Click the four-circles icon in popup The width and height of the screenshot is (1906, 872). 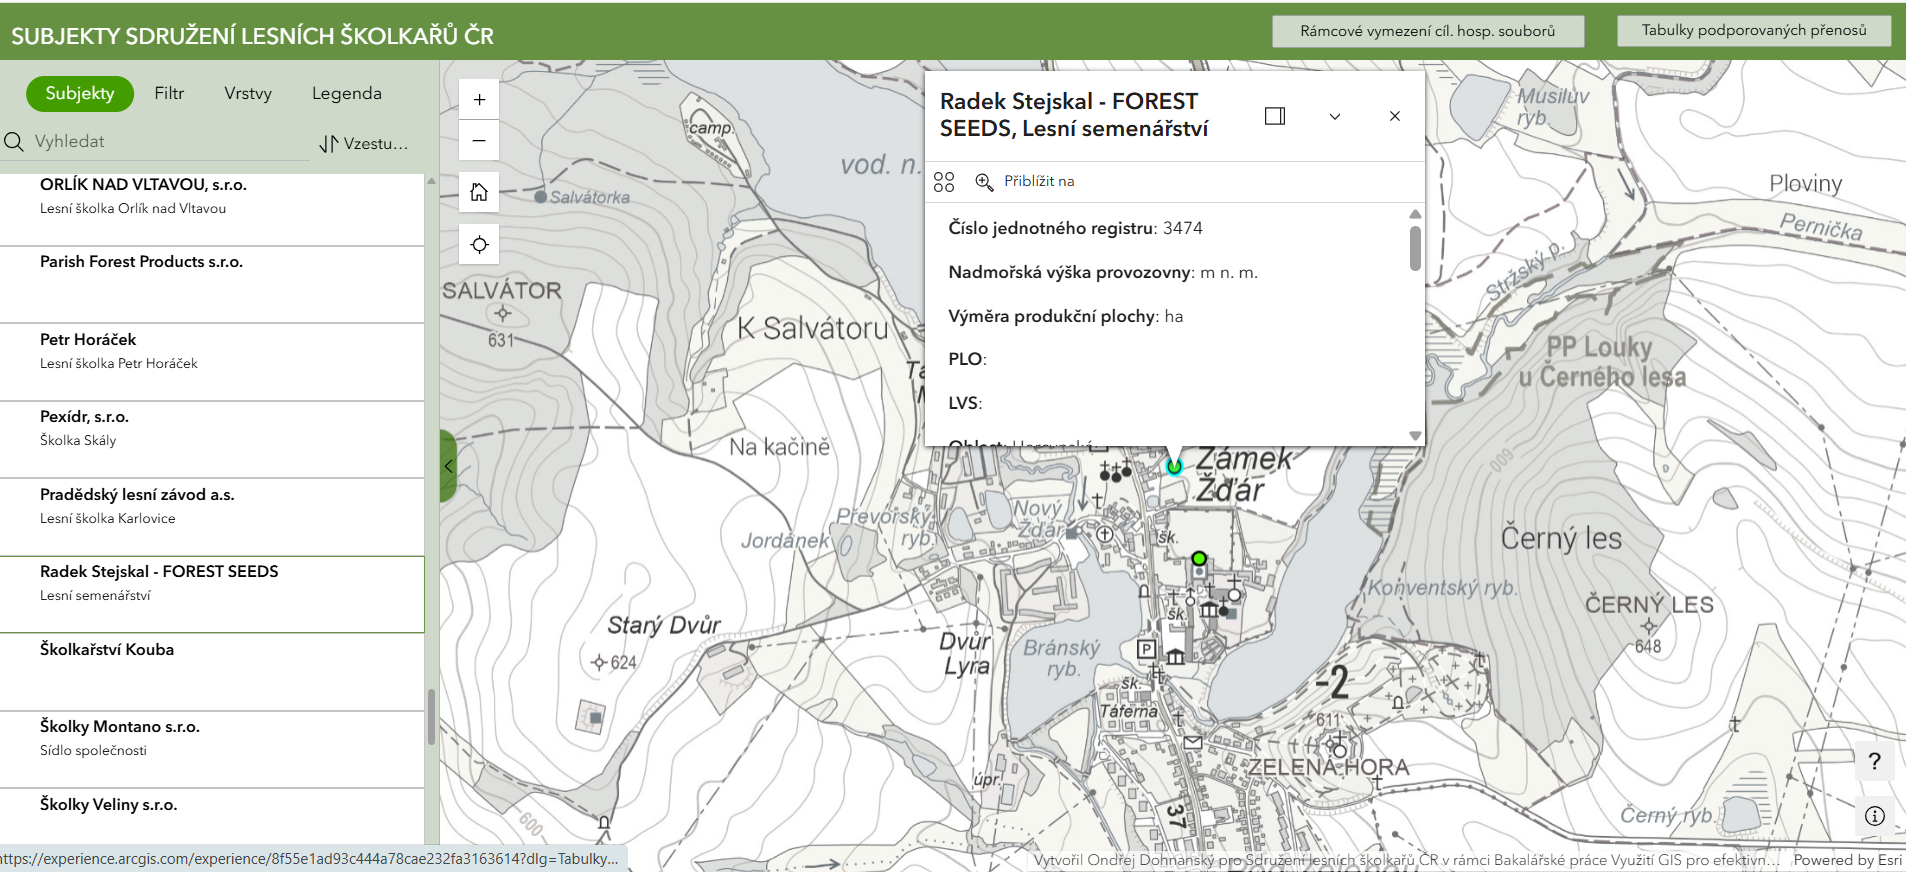click(944, 181)
